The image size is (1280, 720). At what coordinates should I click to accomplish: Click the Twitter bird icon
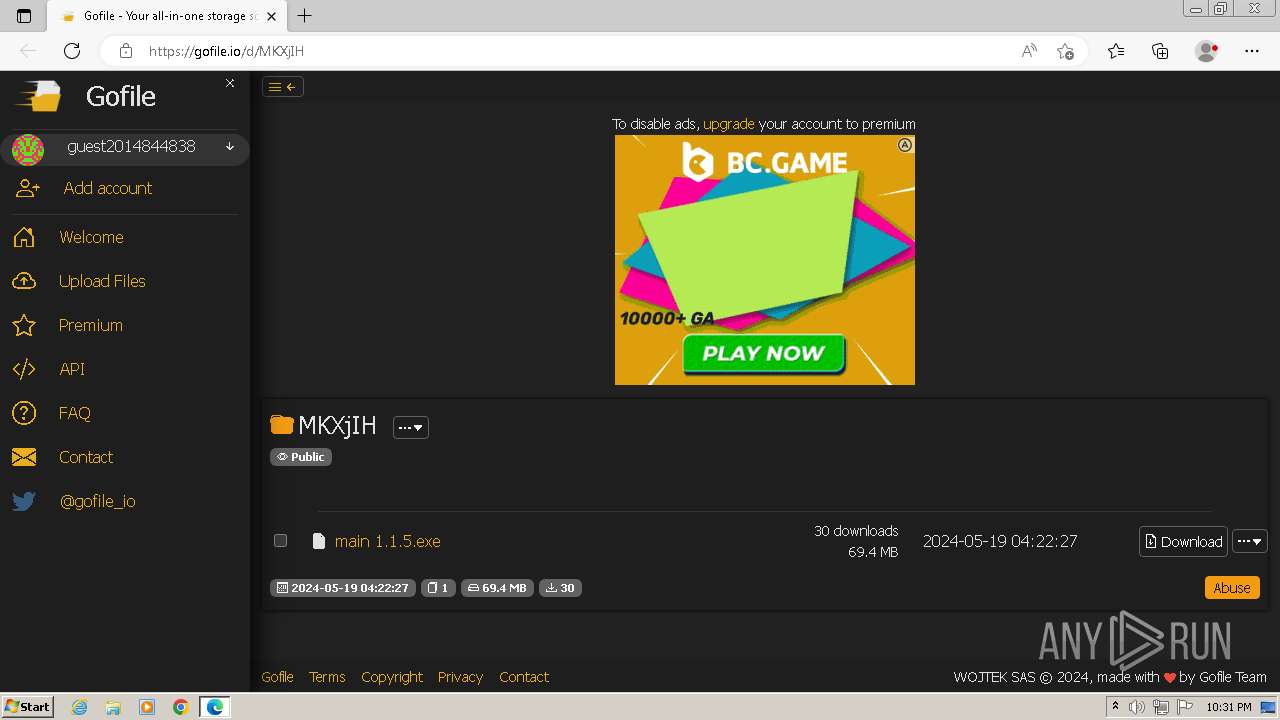pyautogui.click(x=24, y=501)
